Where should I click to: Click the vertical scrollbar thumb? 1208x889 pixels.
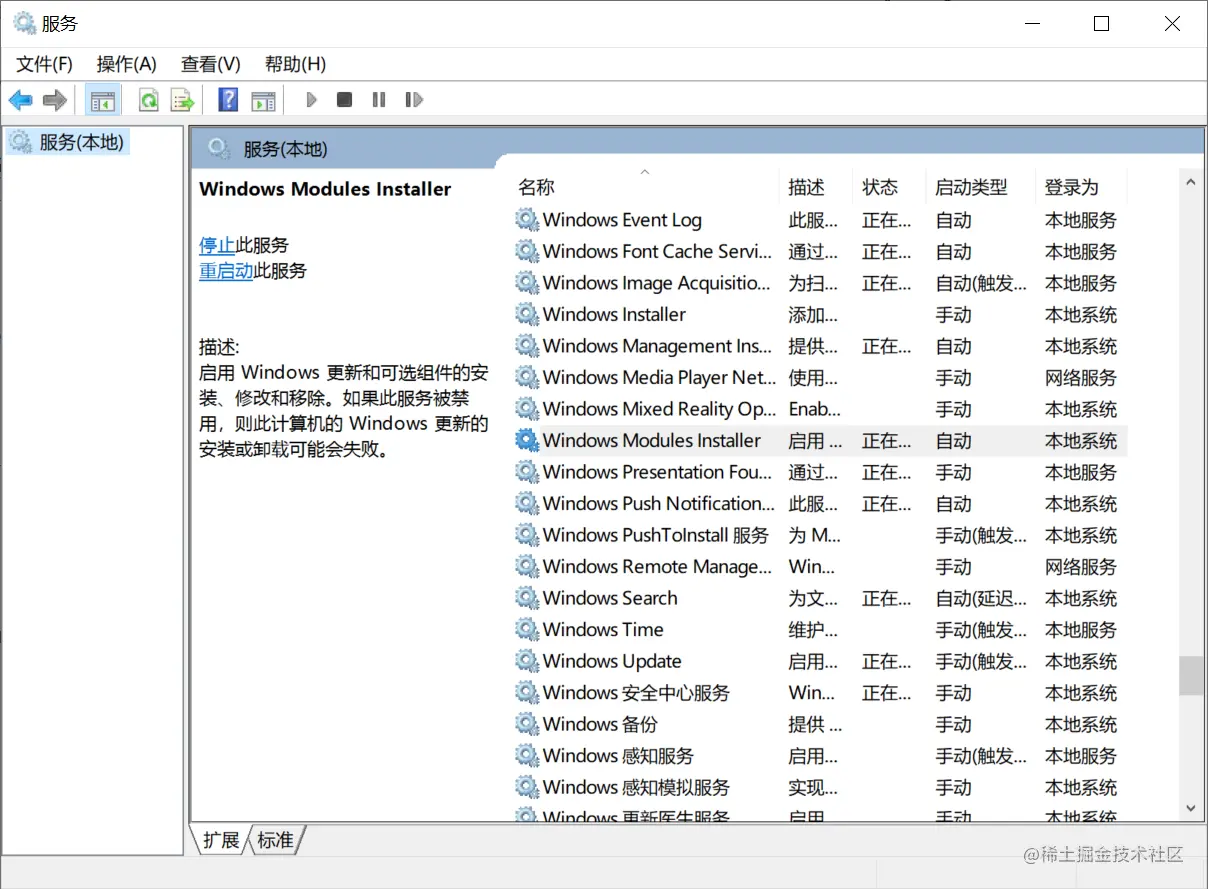pos(1190,675)
